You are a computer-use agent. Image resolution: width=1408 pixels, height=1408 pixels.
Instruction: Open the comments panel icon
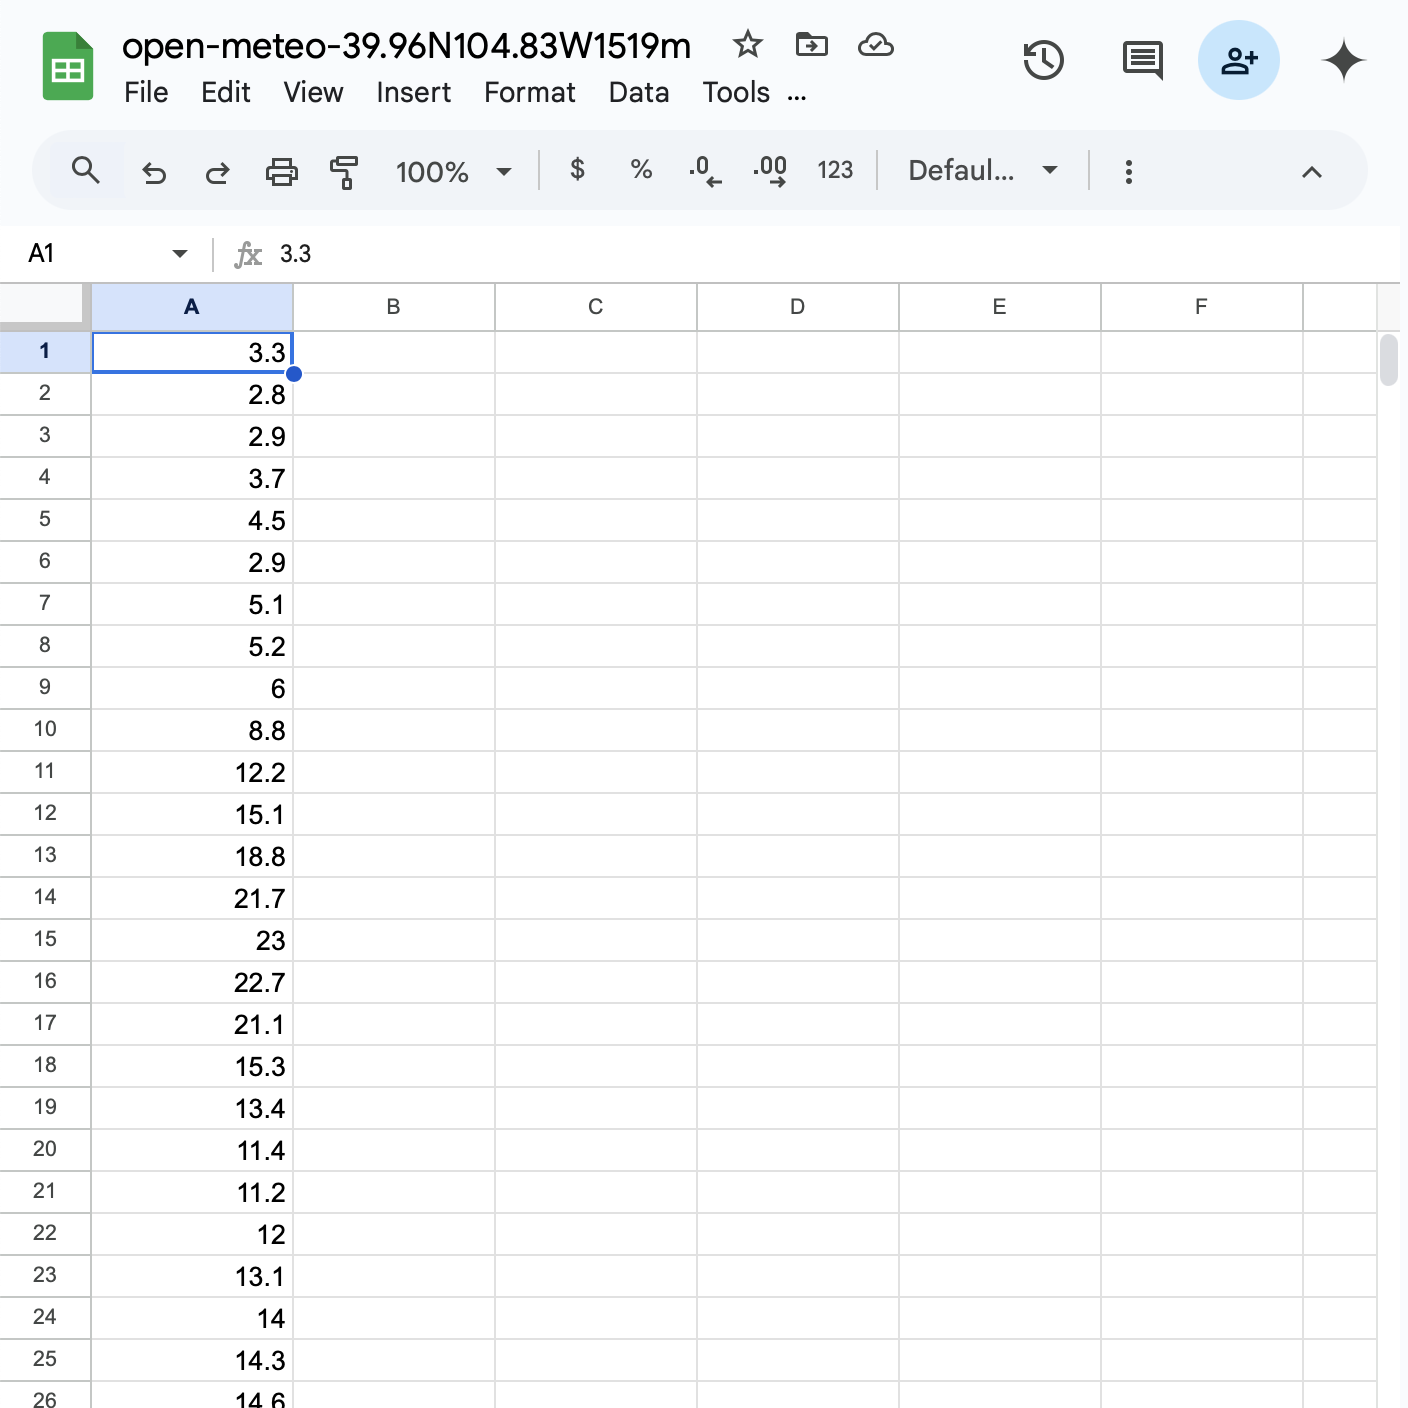[x=1142, y=60]
